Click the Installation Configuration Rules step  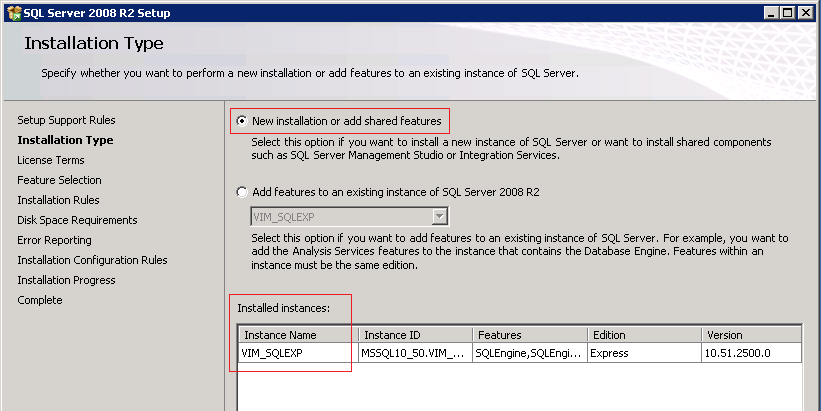click(92, 260)
